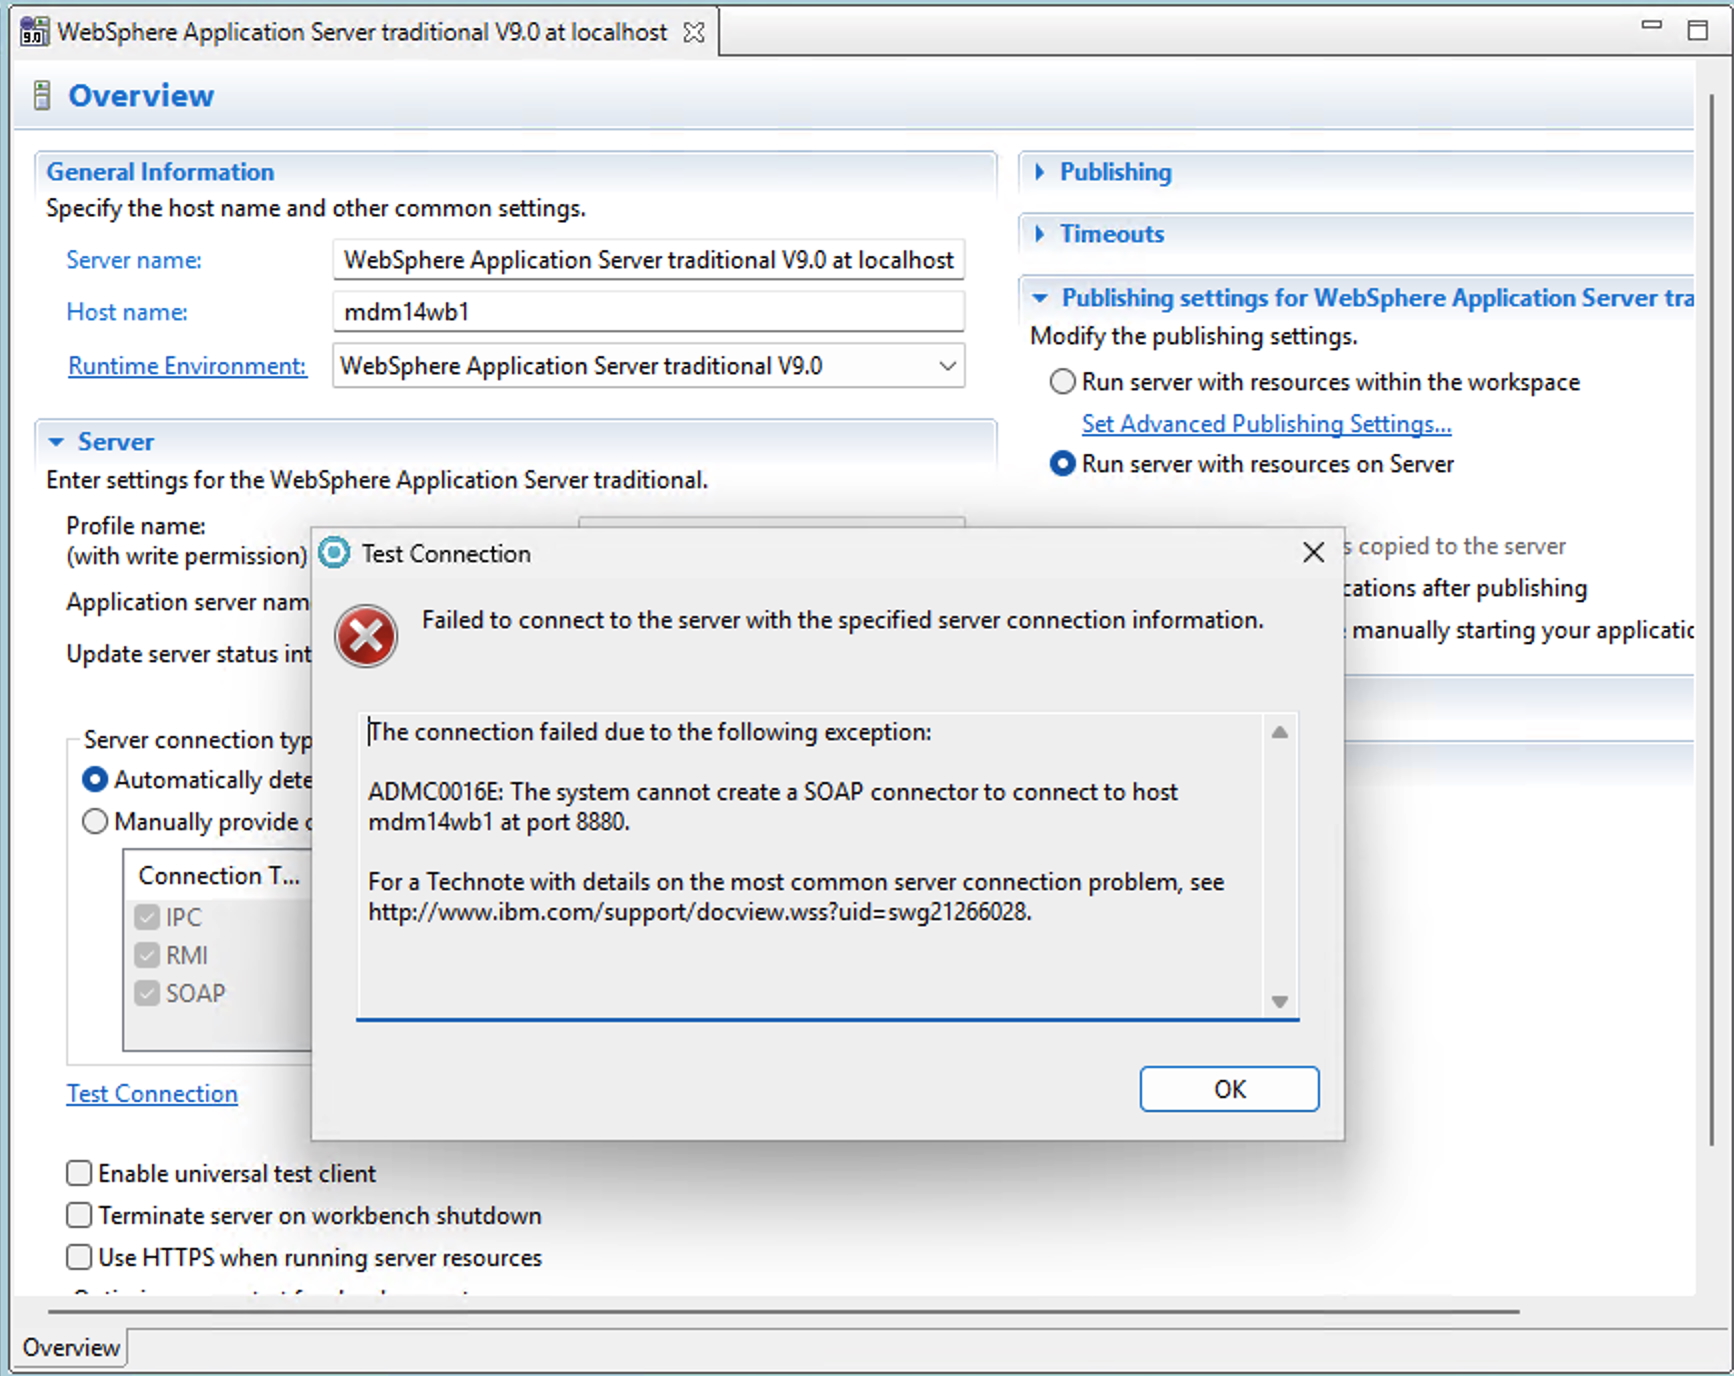Minimize the editor pane
This screenshot has width=1734, height=1376.
click(1651, 26)
